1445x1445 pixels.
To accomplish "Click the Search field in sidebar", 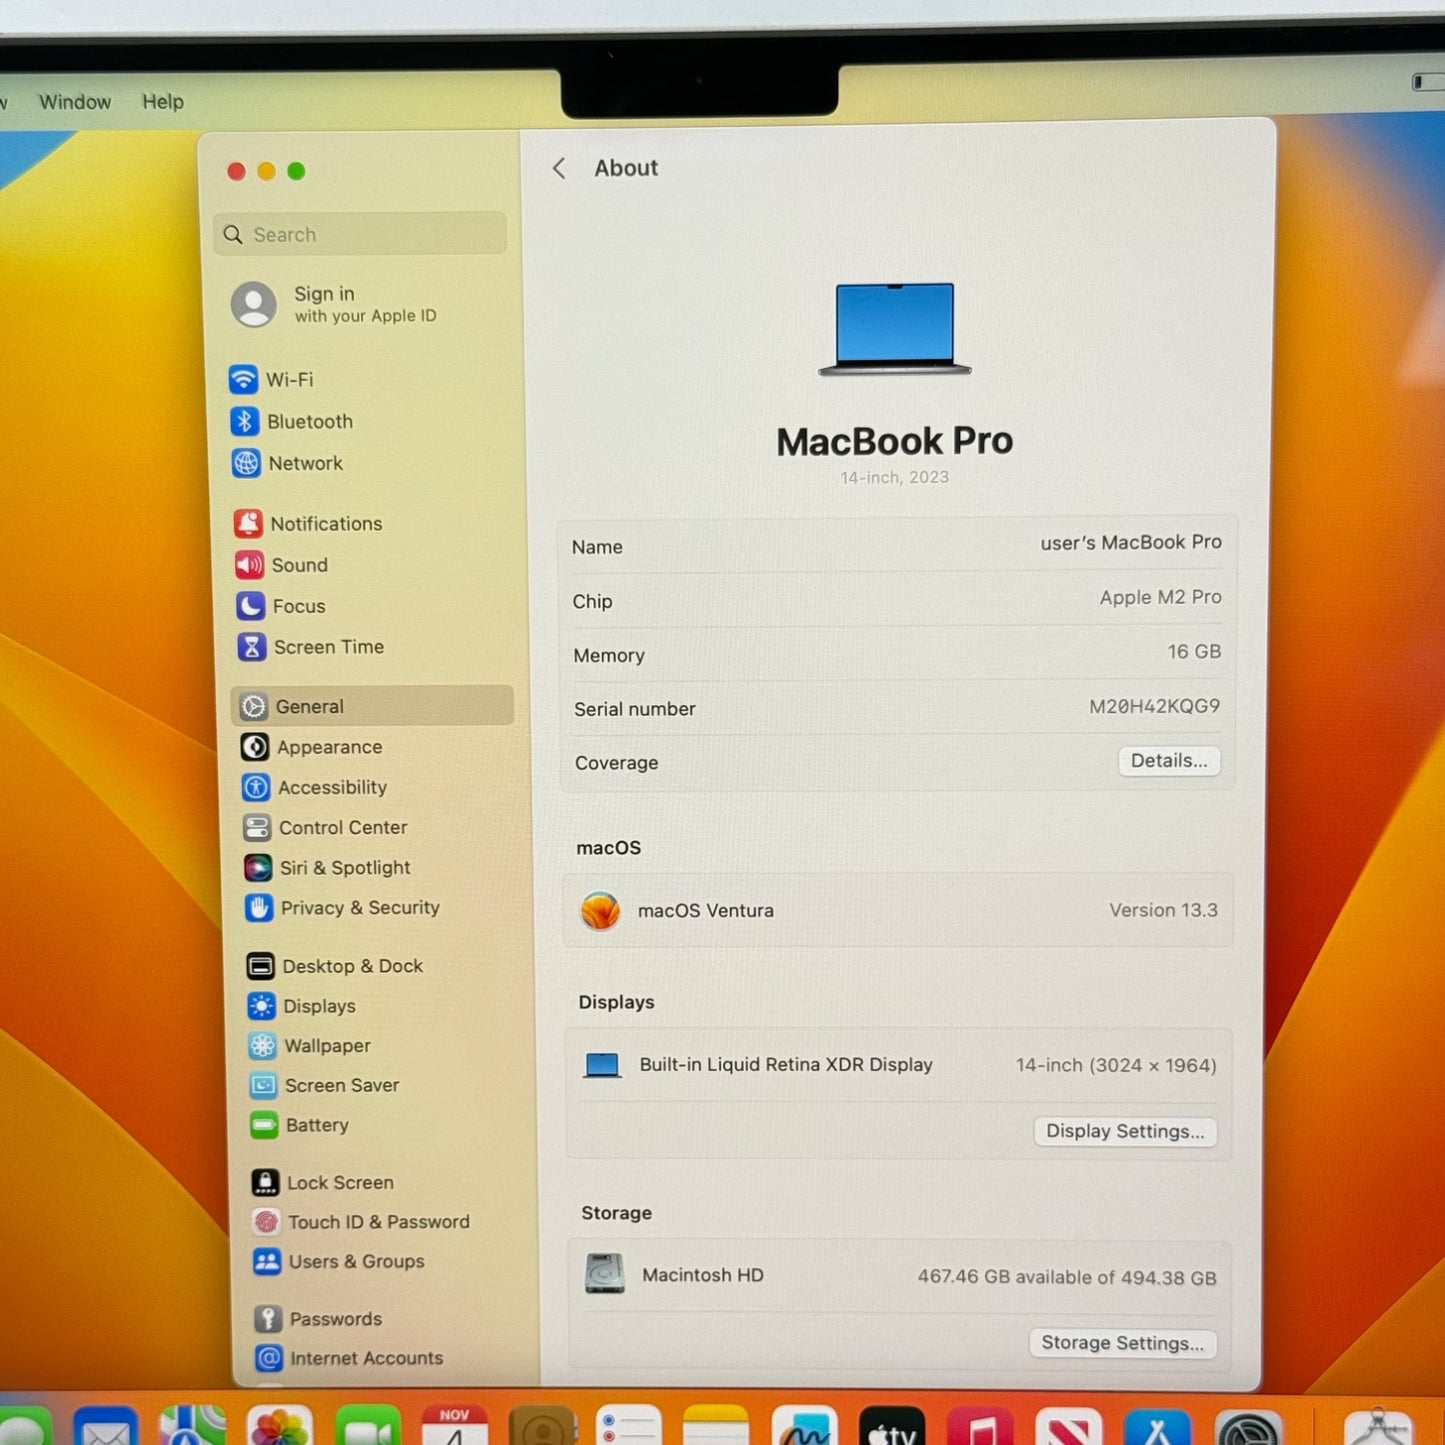I will coord(360,235).
